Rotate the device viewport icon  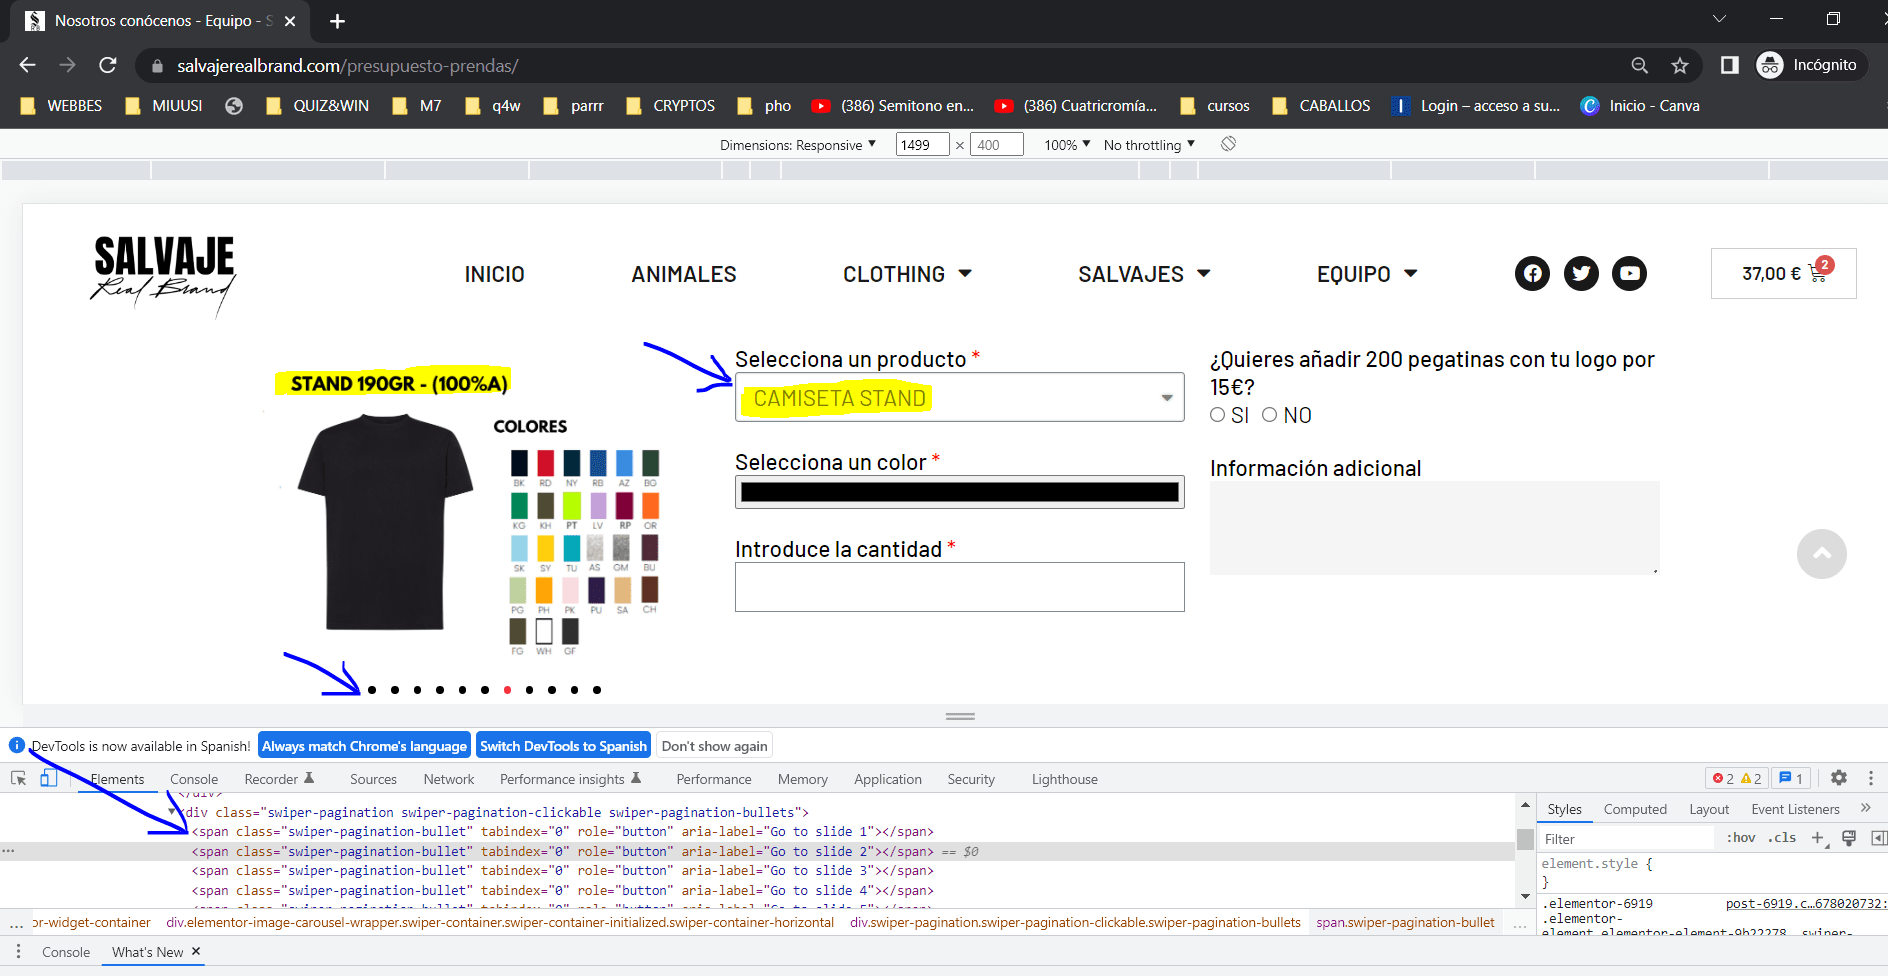(x=1228, y=144)
